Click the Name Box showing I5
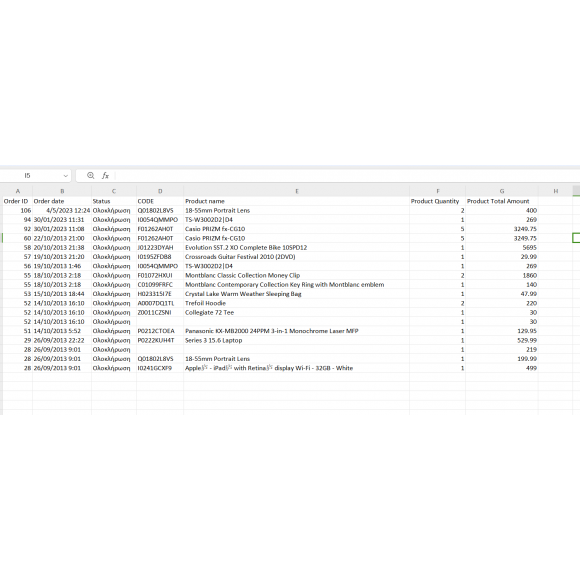 pyautogui.click(x=28, y=176)
